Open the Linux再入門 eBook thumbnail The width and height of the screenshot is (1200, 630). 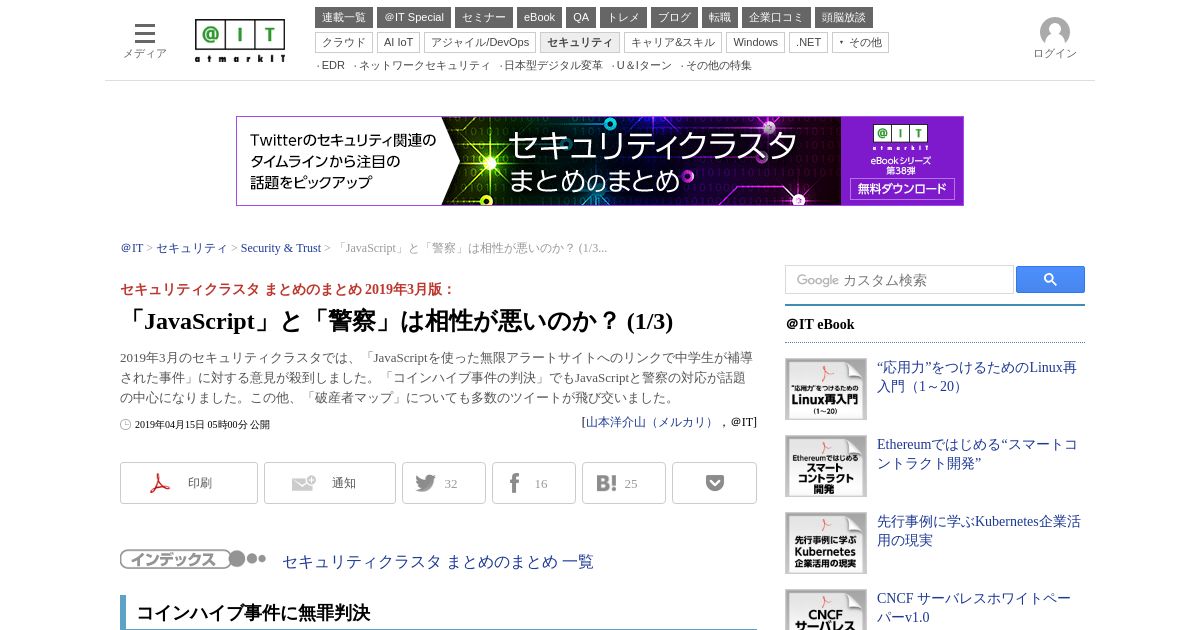click(x=826, y=389)
